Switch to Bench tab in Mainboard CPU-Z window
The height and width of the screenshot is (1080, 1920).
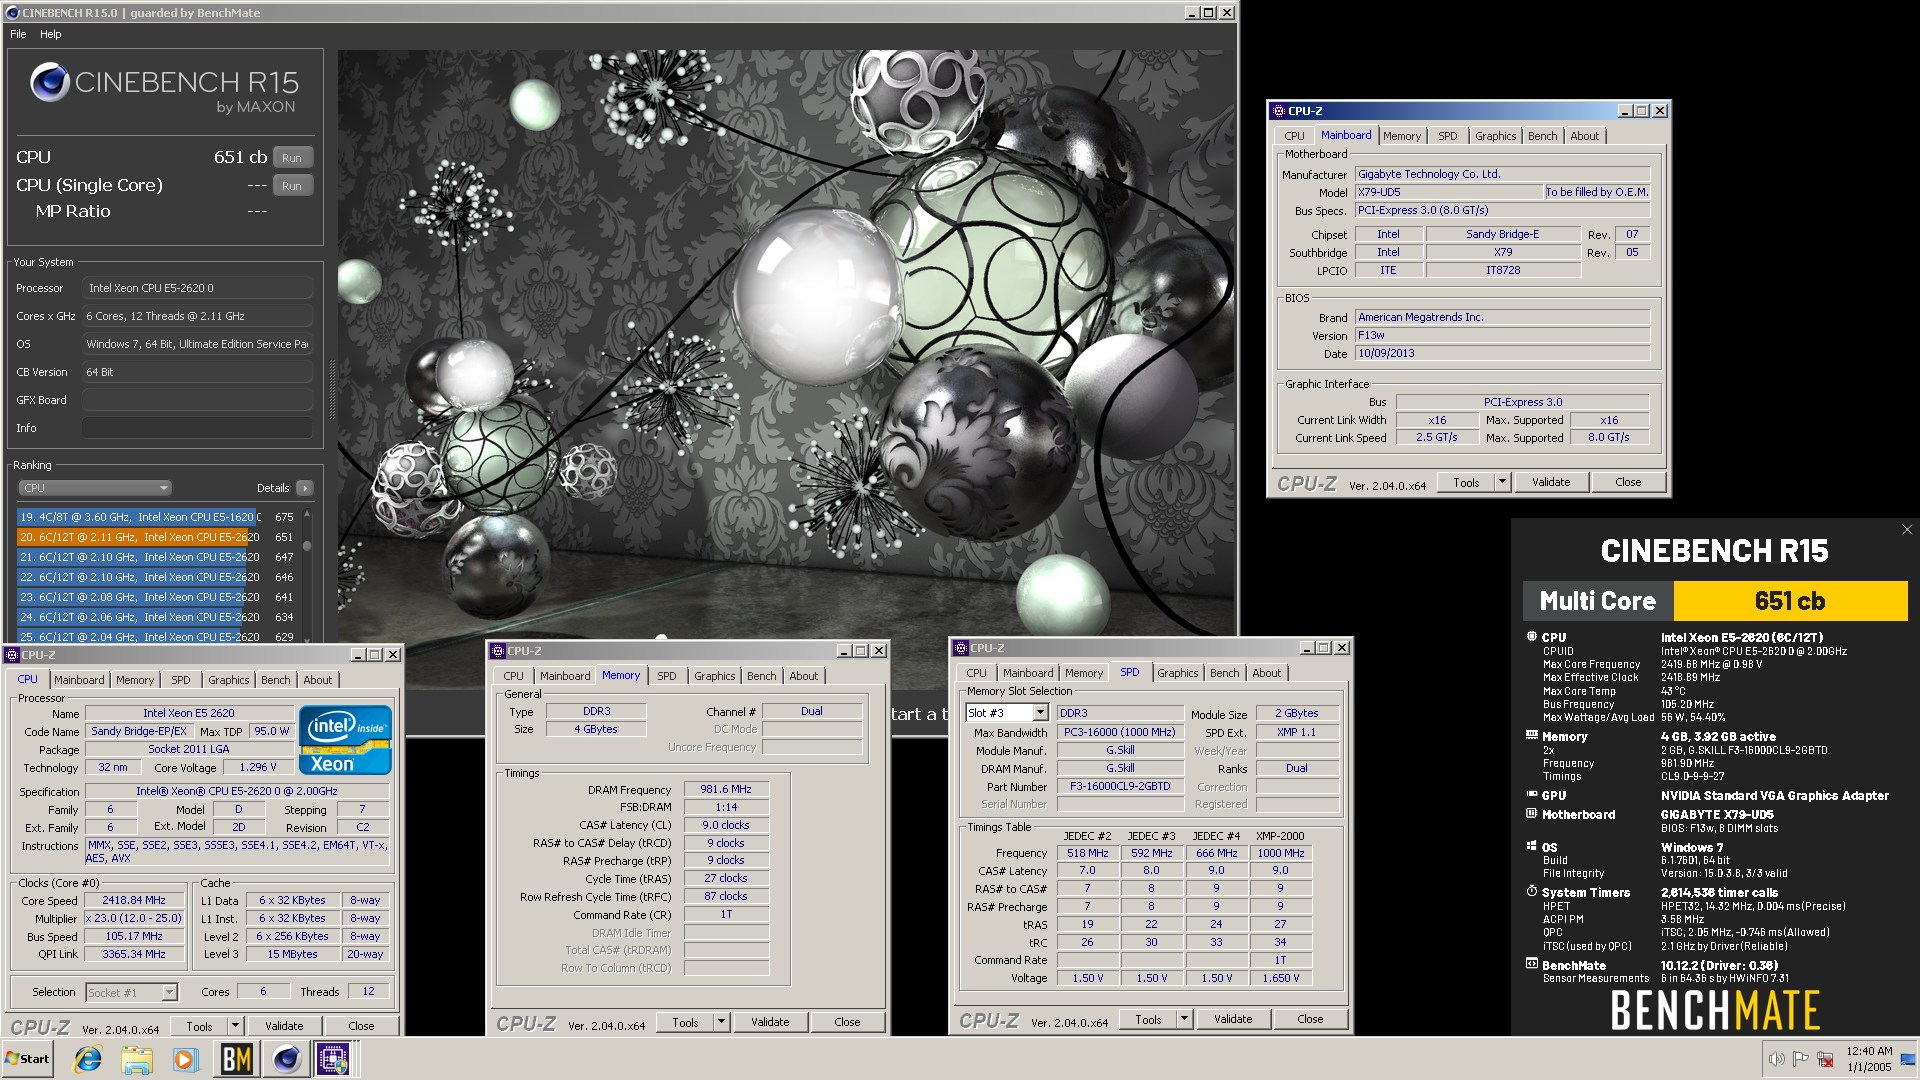coord(1542,136)
